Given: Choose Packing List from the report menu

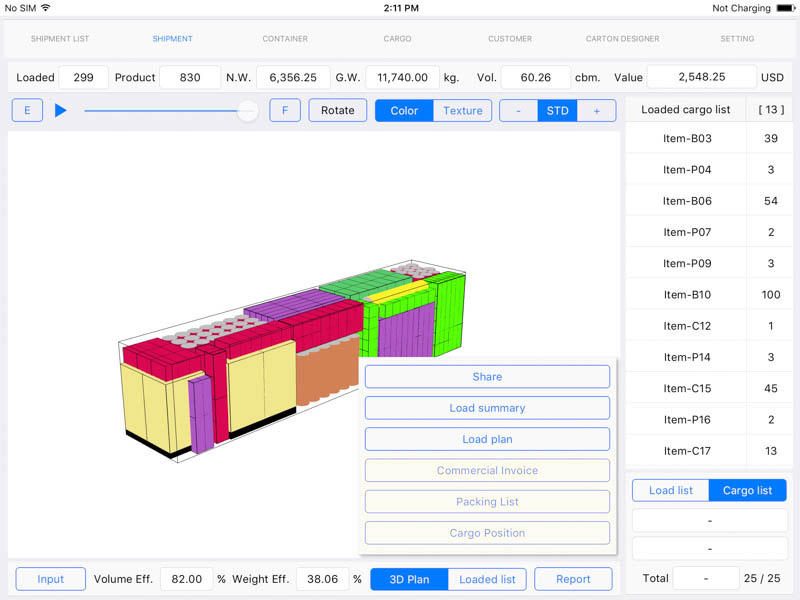Looking at the screenshot, I should [x=487, y=502].
